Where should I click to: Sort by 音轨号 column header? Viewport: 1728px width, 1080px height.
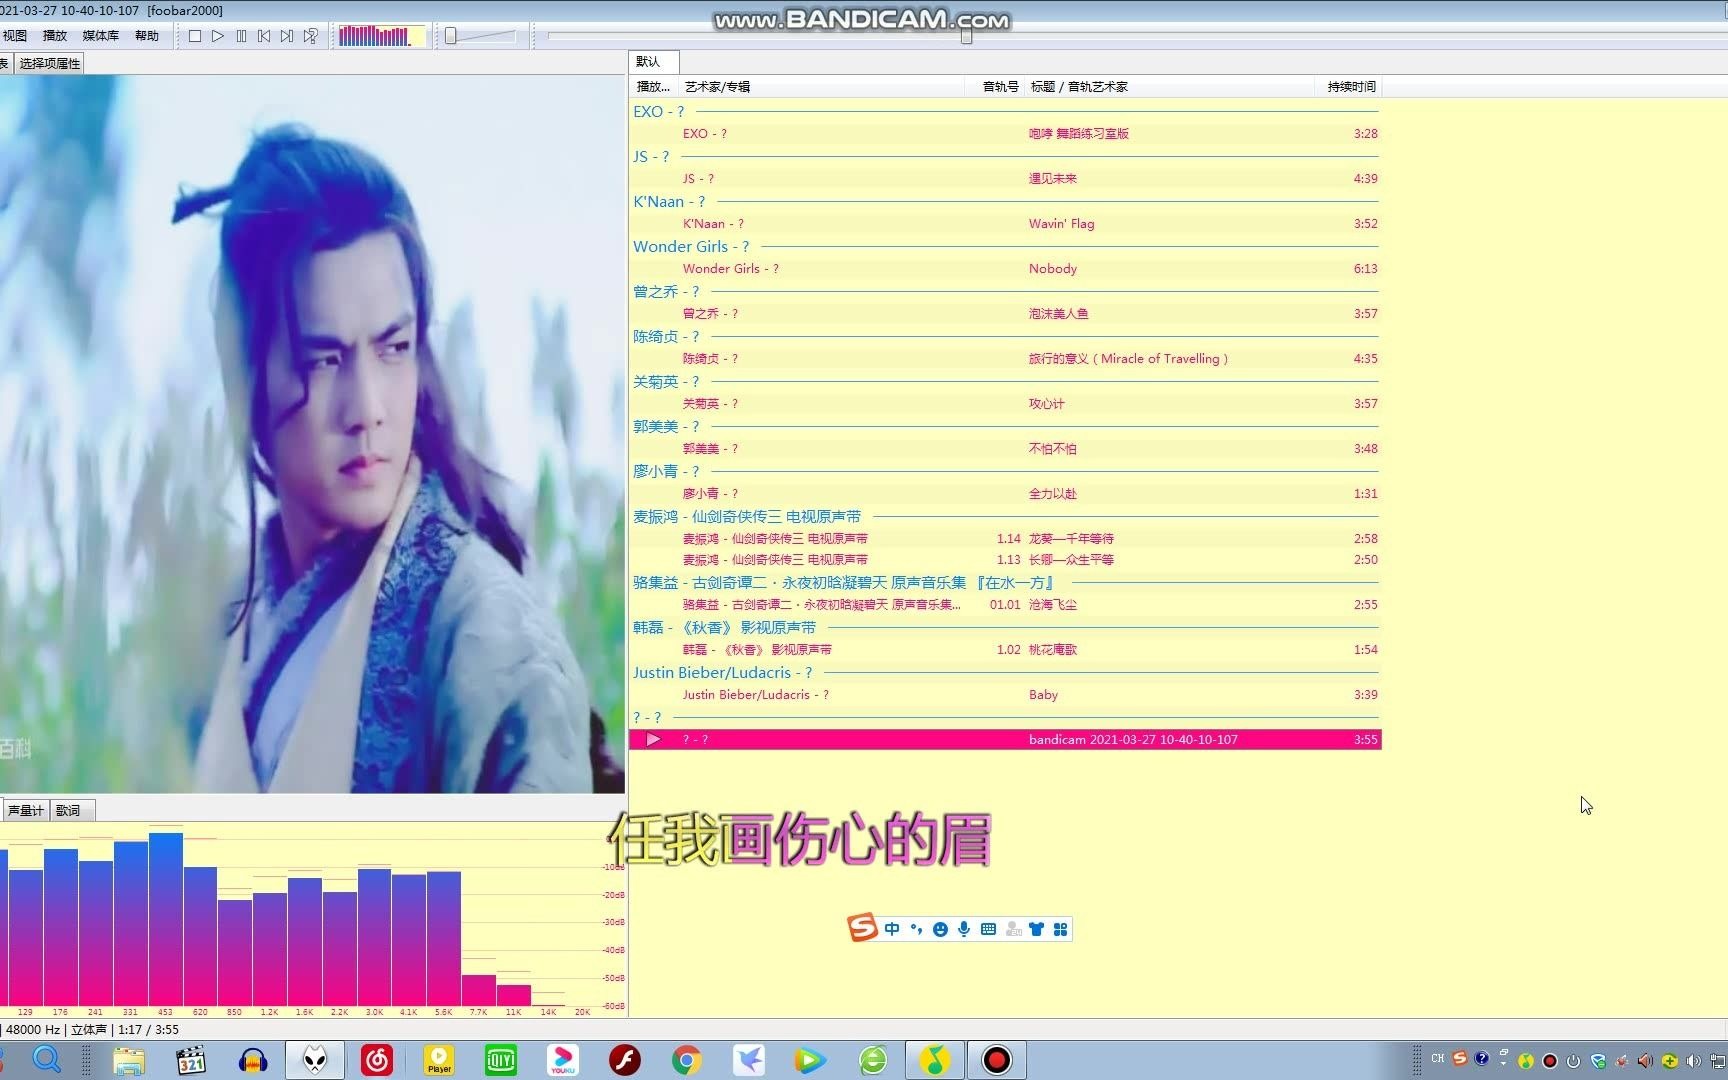tap(995, 87)
